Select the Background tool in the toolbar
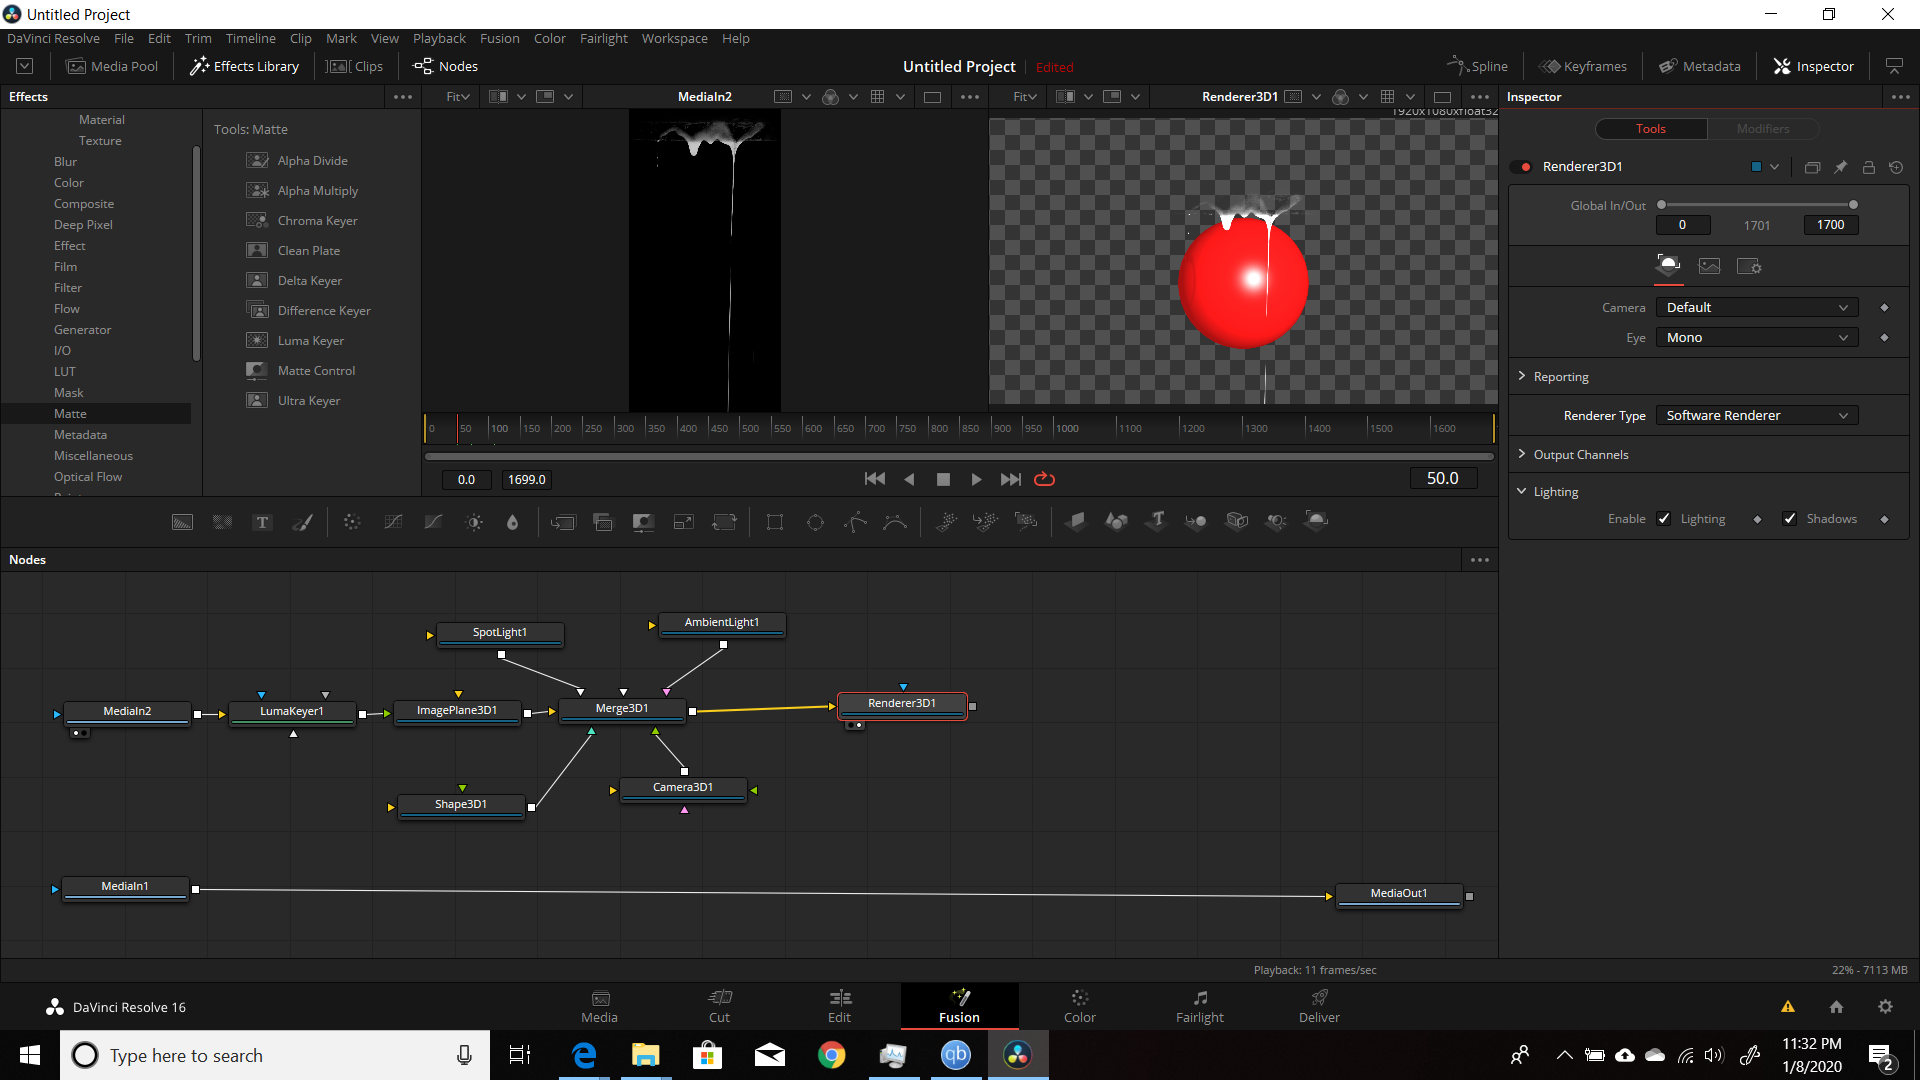The image size is (1920, 1080). point(182,522)
